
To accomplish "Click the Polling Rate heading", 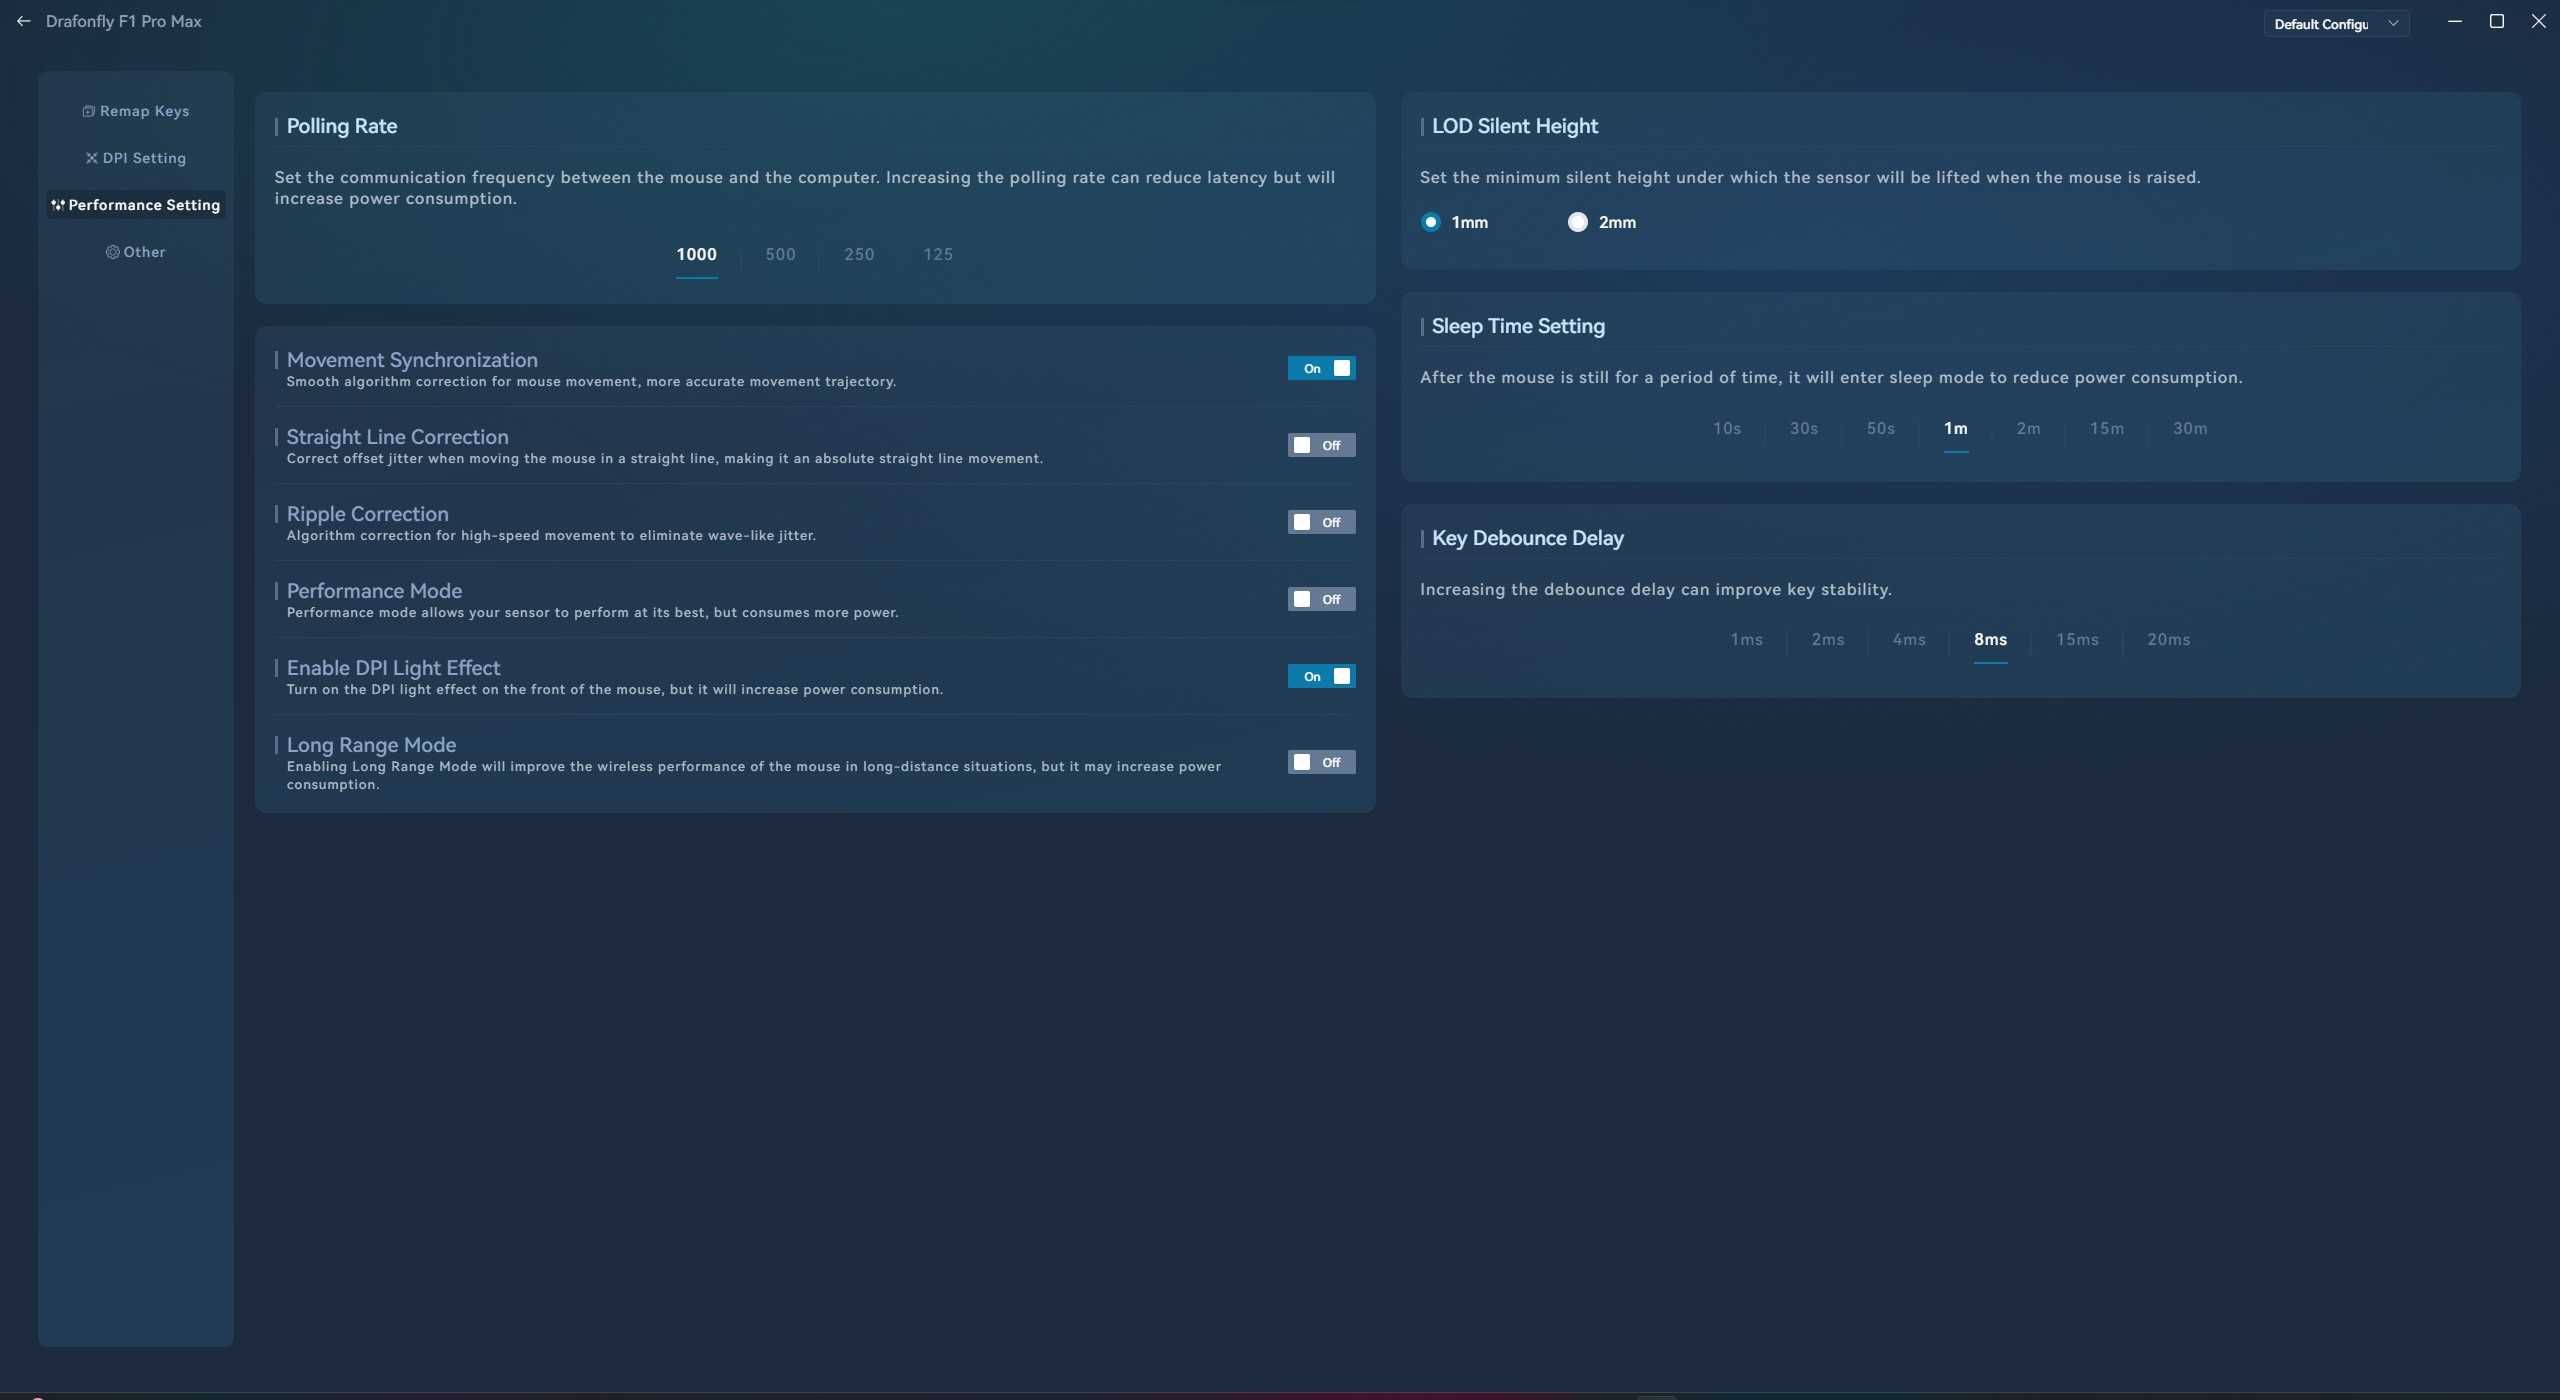I will 342,126.
